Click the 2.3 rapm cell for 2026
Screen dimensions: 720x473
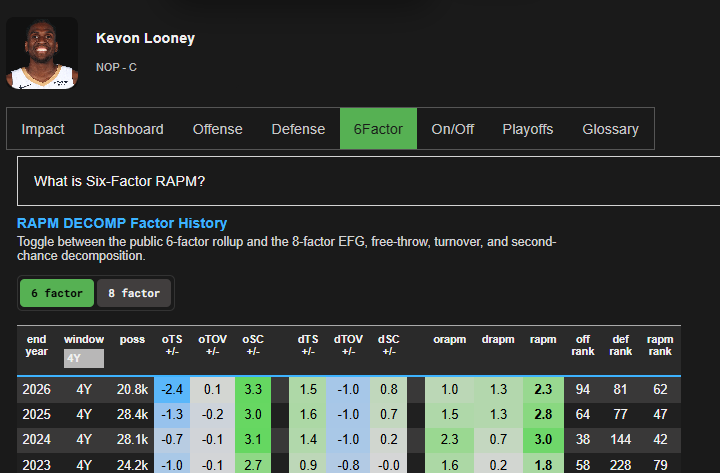[543, 389]
